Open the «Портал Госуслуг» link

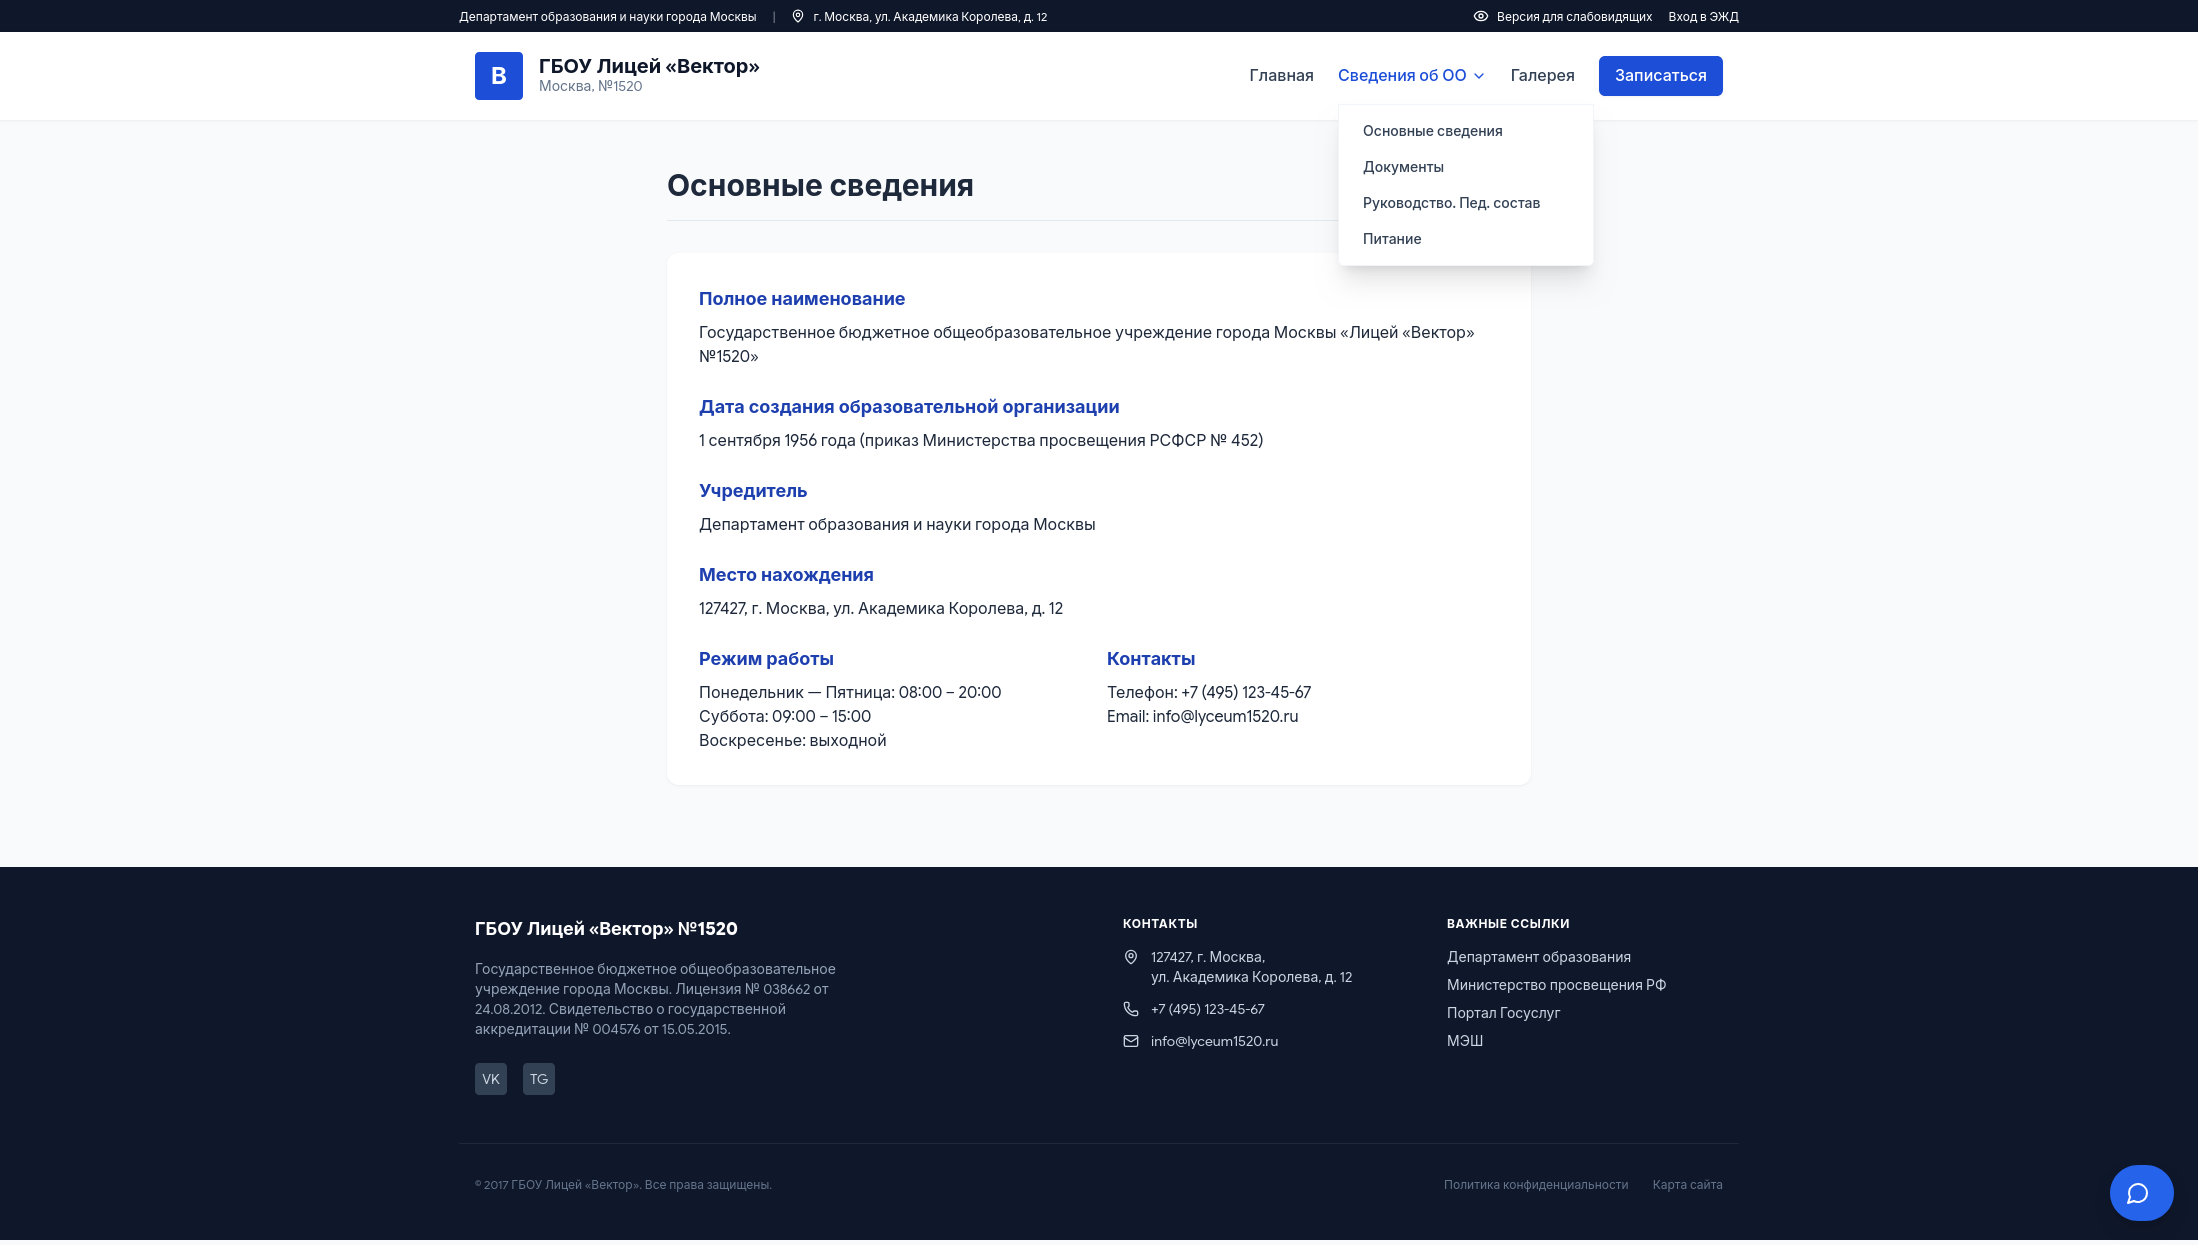(x=1504, y=1013)
